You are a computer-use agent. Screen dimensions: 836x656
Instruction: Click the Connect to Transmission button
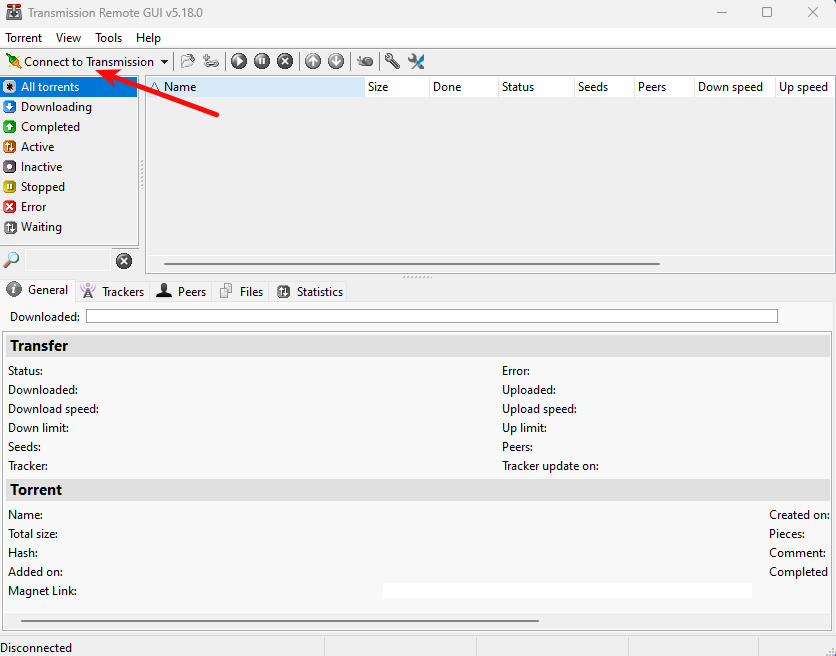point(81,62)
